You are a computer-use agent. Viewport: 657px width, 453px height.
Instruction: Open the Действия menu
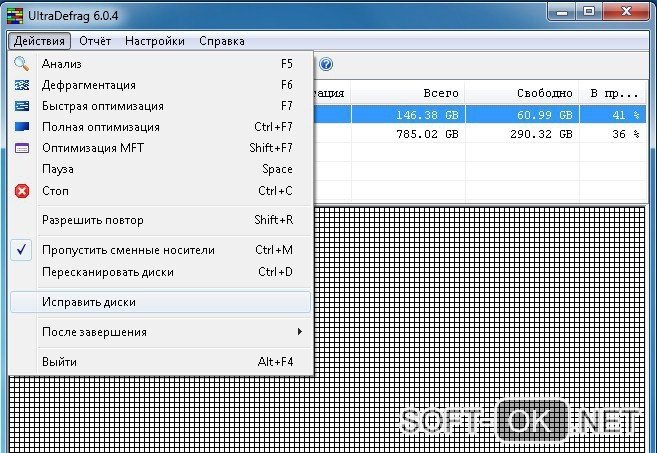click(x=39, y=41)
